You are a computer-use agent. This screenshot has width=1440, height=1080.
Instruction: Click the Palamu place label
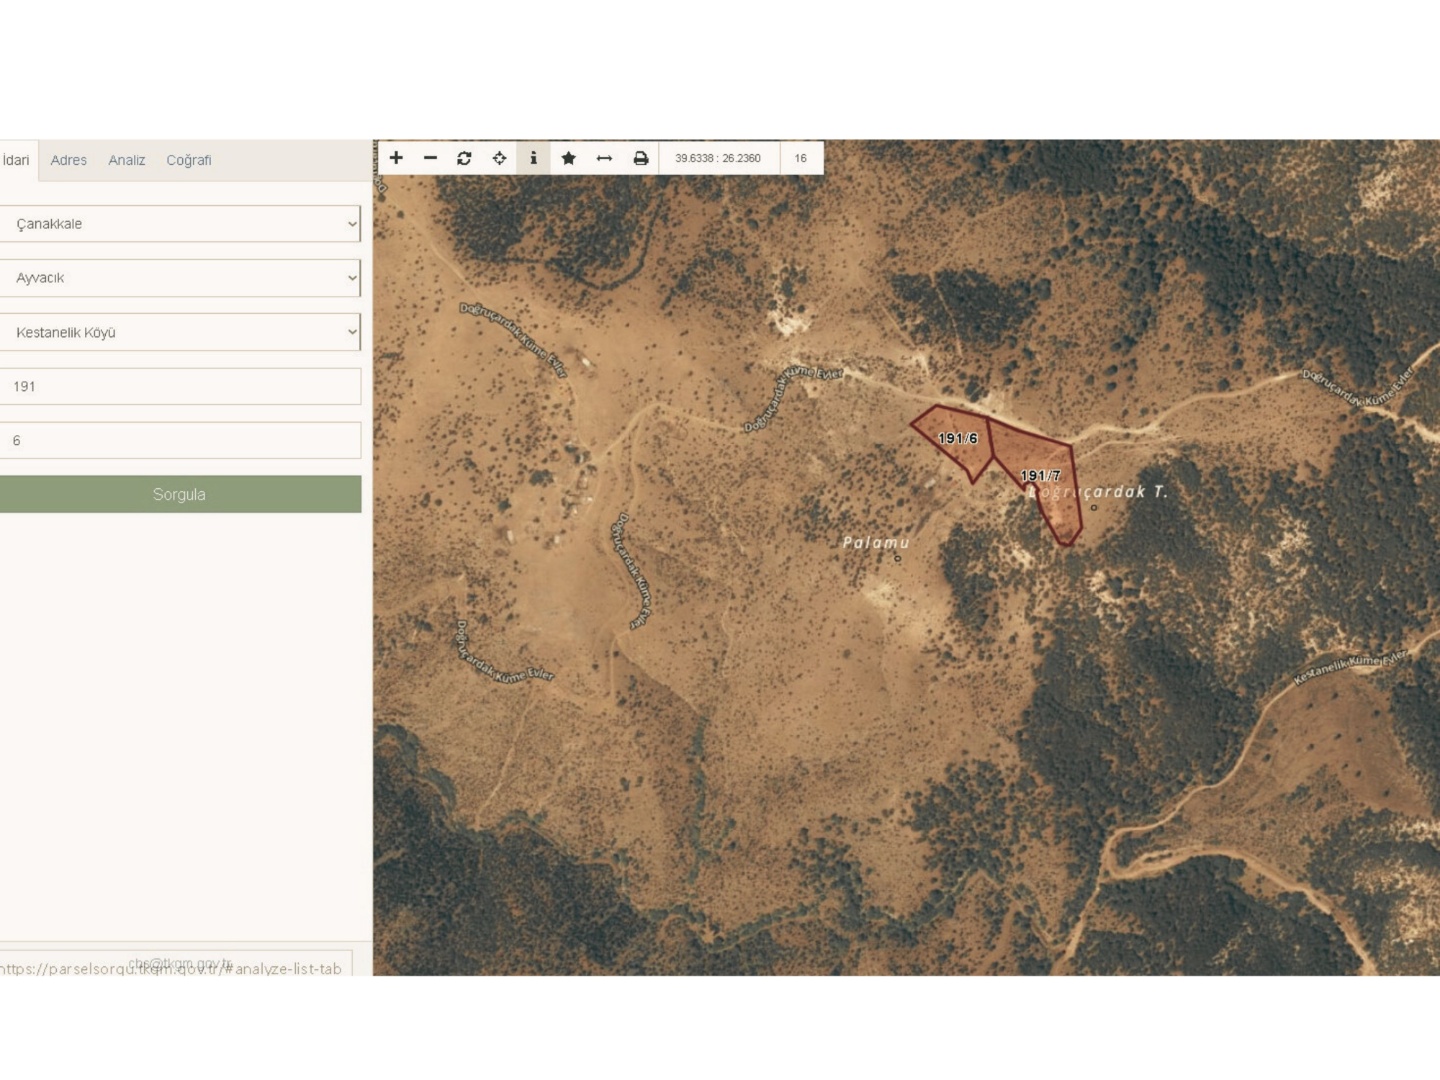click(876, 543)
